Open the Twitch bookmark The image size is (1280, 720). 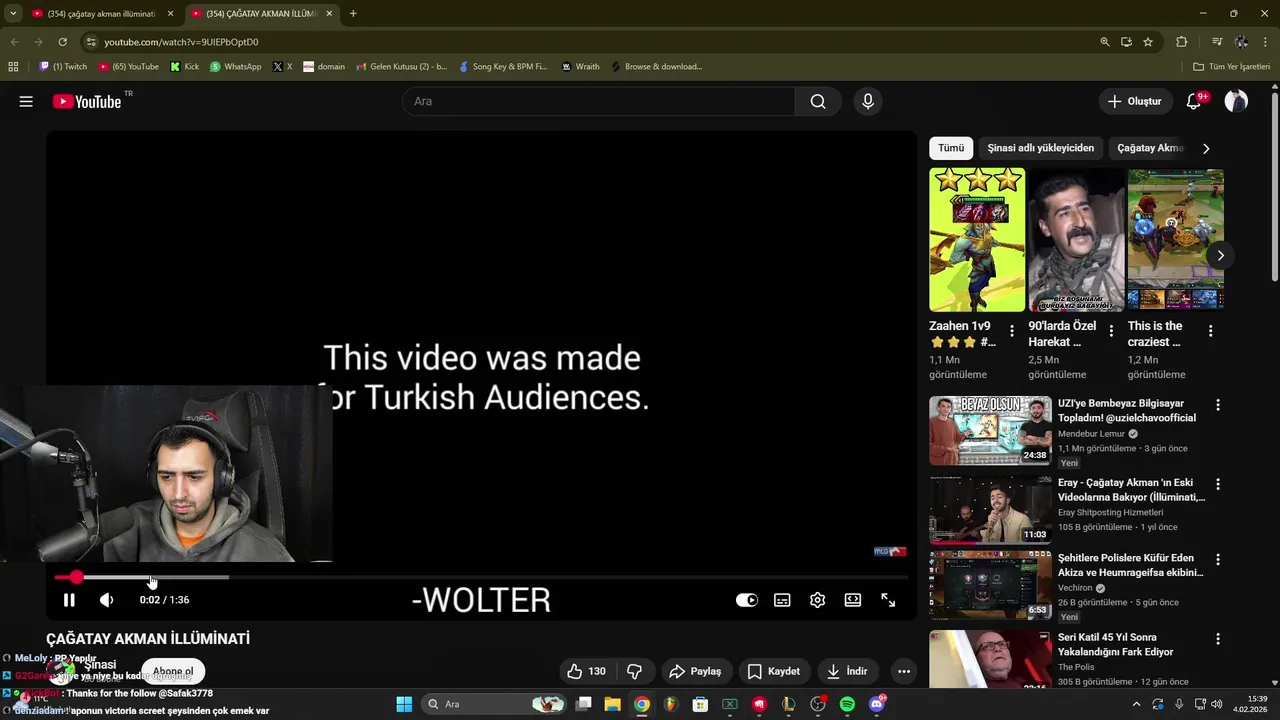click(x=63, y=67)
